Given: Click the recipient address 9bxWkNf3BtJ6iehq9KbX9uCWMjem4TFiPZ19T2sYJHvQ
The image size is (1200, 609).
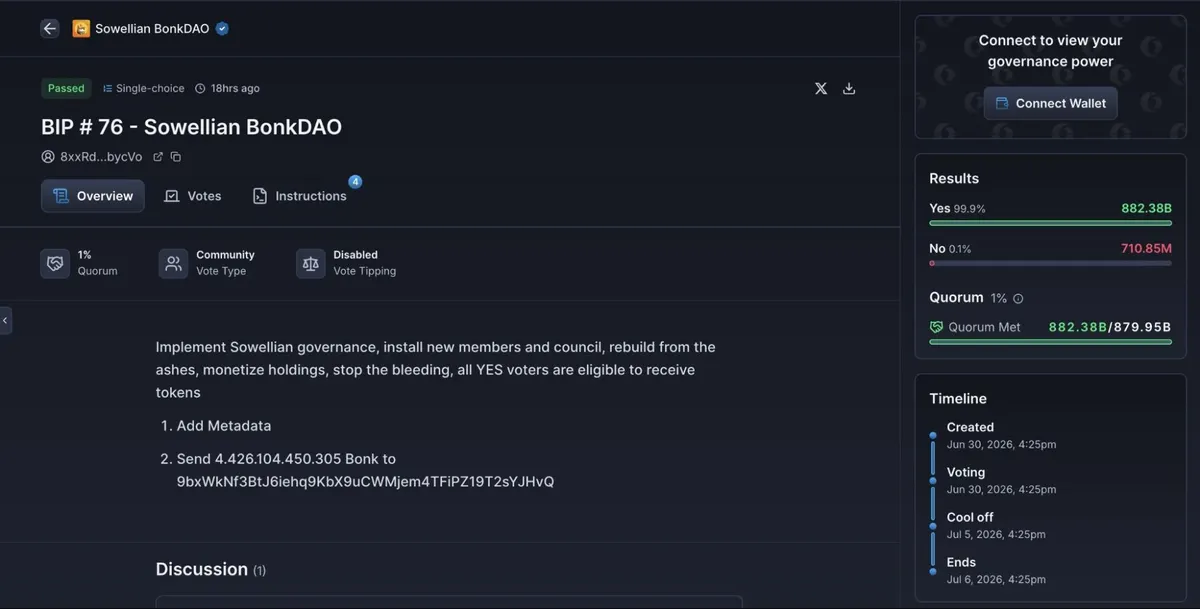Looking at the screenshot, I should pyautogui.click(x=365, y=482).
